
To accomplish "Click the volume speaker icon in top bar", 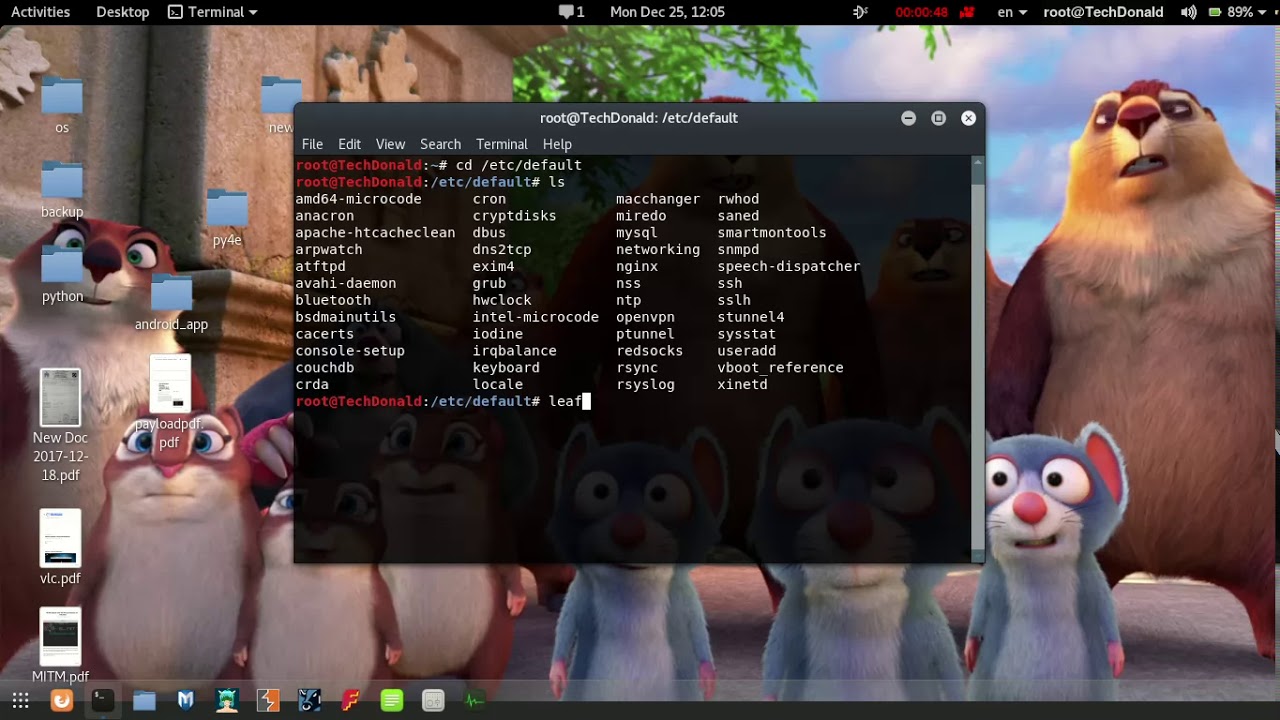I will point(1188,12).
